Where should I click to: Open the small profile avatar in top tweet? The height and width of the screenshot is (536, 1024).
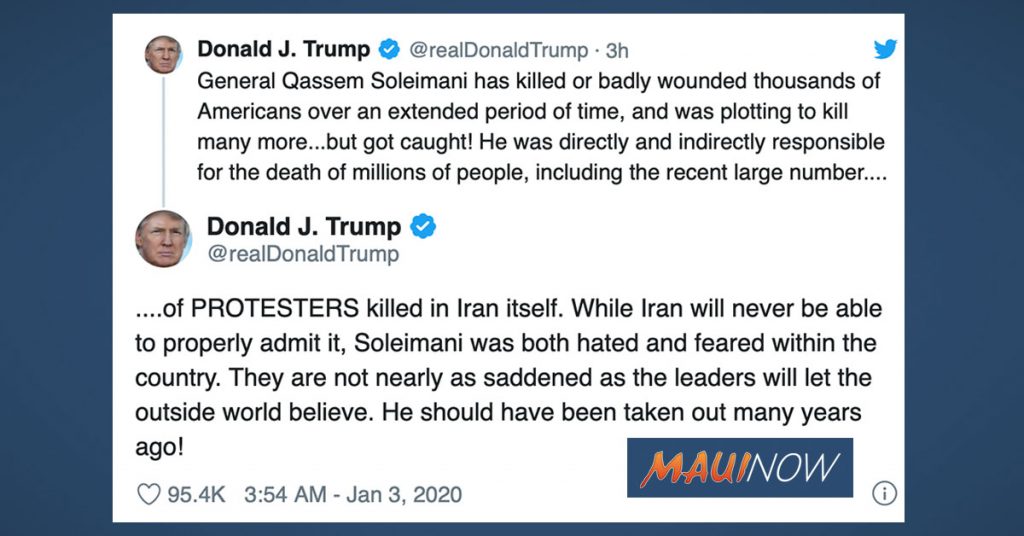(162, 54)
